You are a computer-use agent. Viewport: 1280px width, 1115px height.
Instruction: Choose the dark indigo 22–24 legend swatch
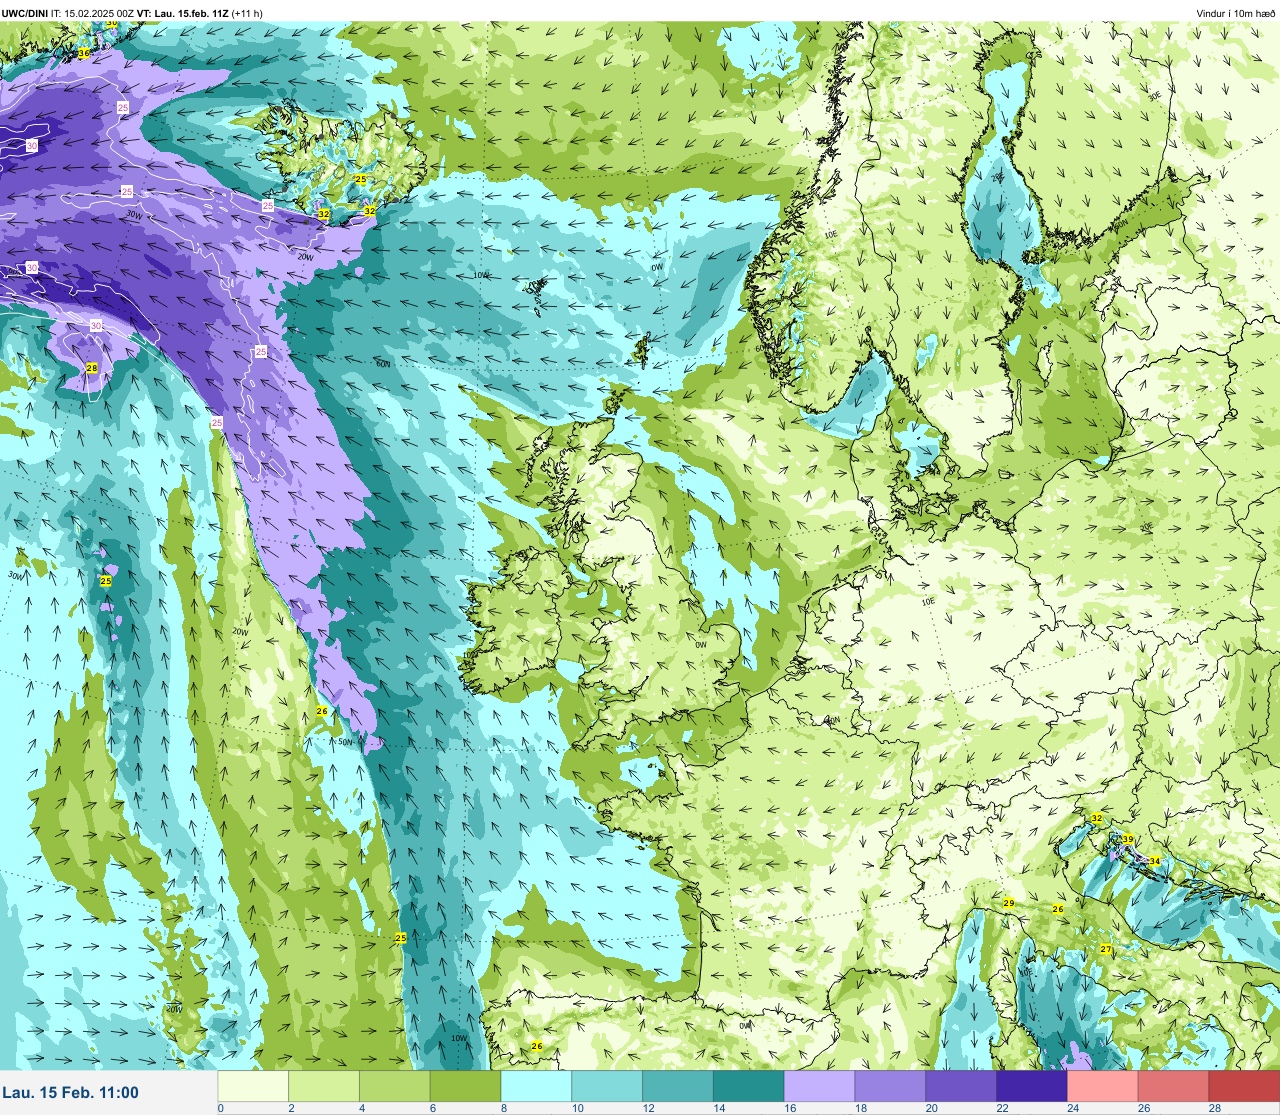pyautogui.click(x=1032, y=1086)
